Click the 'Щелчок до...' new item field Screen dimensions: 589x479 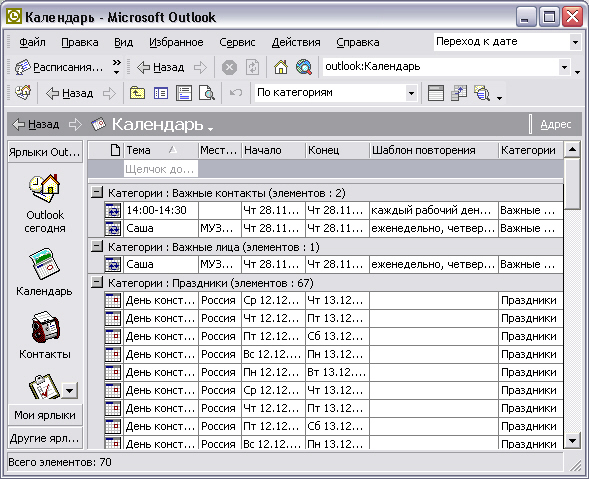(161, 169)
